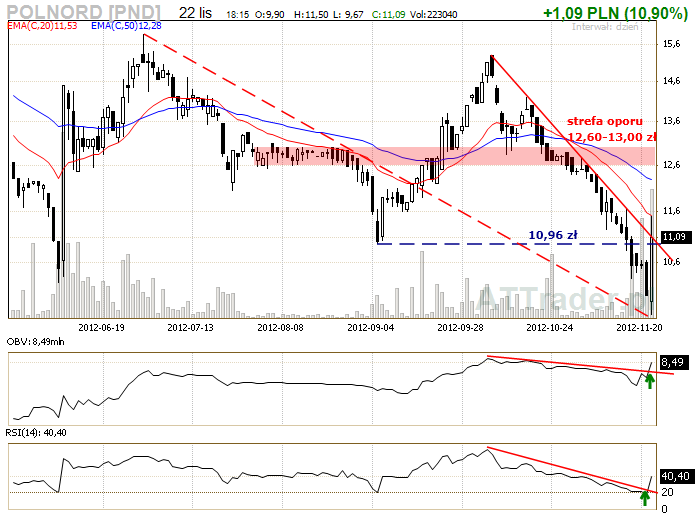Click the date axis label 2012-09-04
Image resolution: width=700 pixels, height=522 pixels.
[371, 328]
